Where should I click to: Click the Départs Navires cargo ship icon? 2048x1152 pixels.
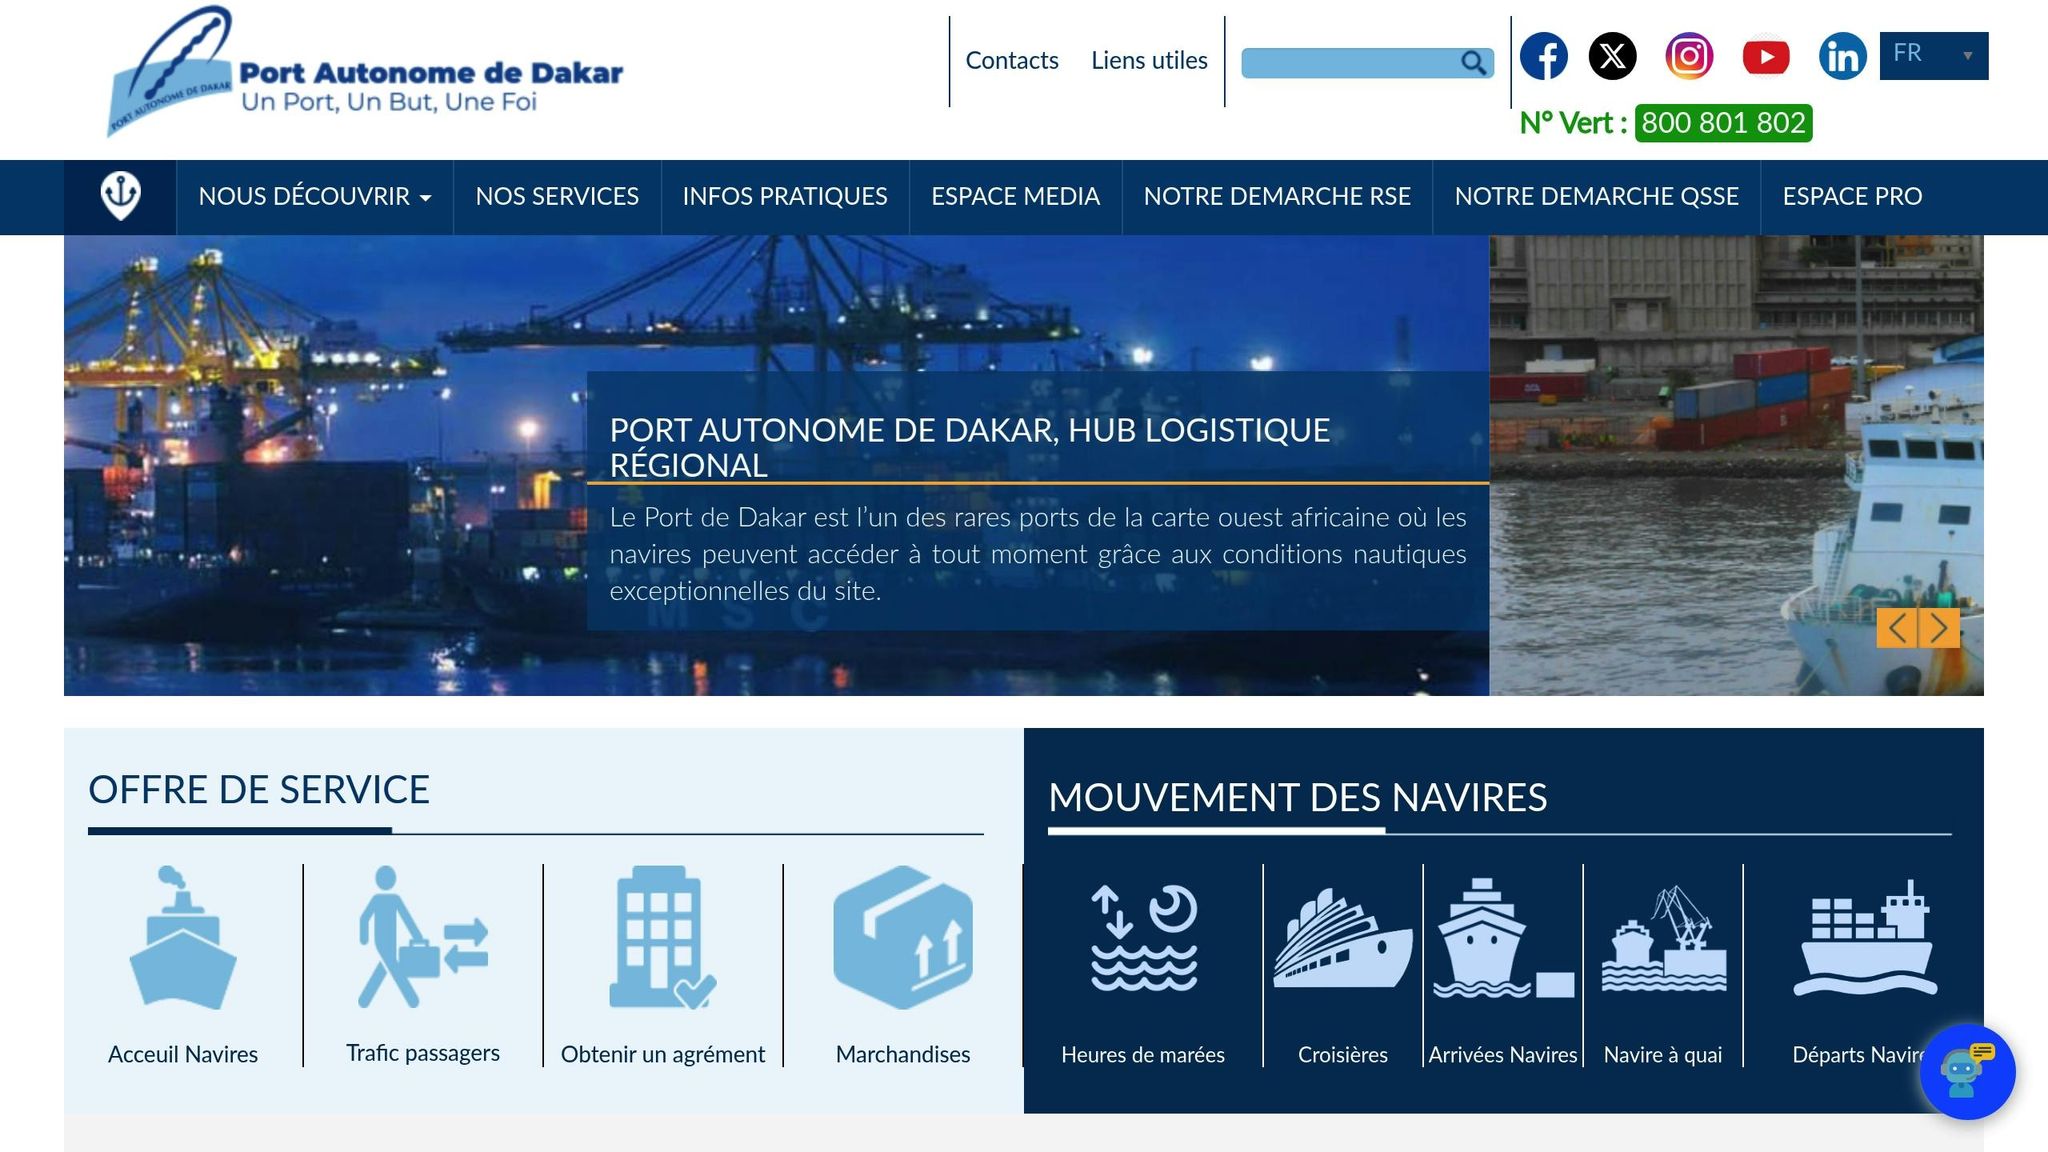pos(1865,937)
